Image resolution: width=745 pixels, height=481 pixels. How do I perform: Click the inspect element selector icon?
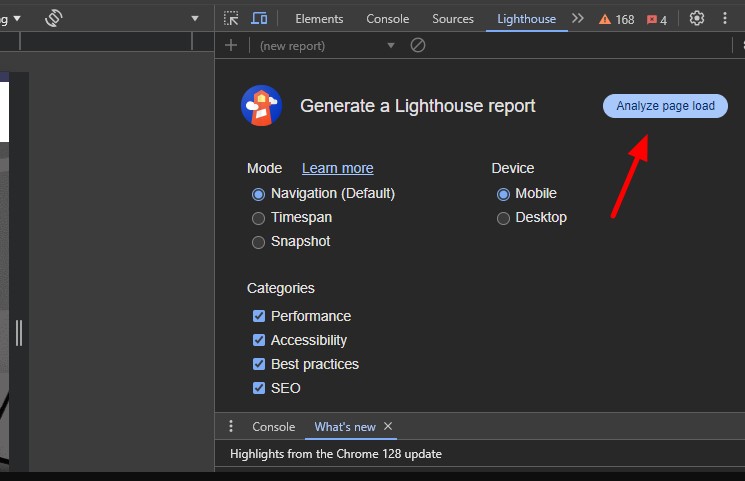click(x=231, y=18)
